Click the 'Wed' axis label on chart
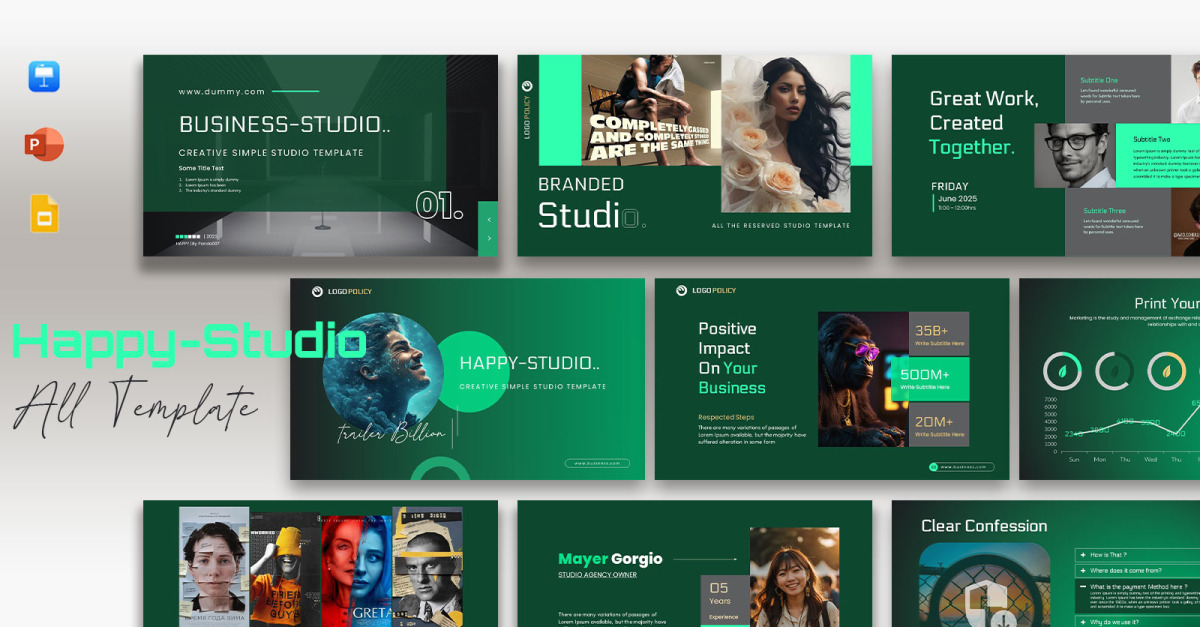Screen dimensions: 1200x627 click(x=1151, y=460)
